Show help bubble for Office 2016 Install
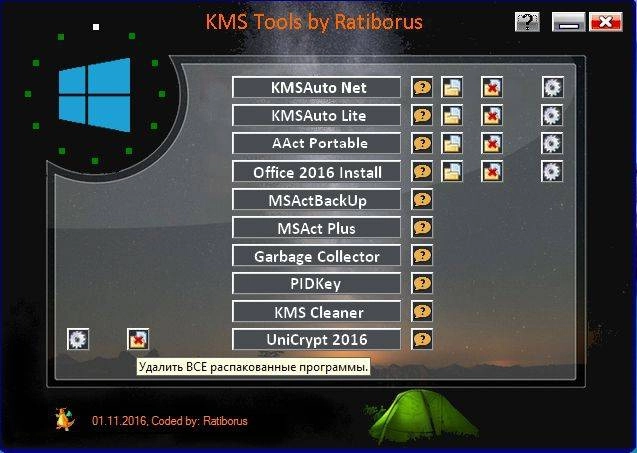637x453 pixels. [x=422, y=171]
